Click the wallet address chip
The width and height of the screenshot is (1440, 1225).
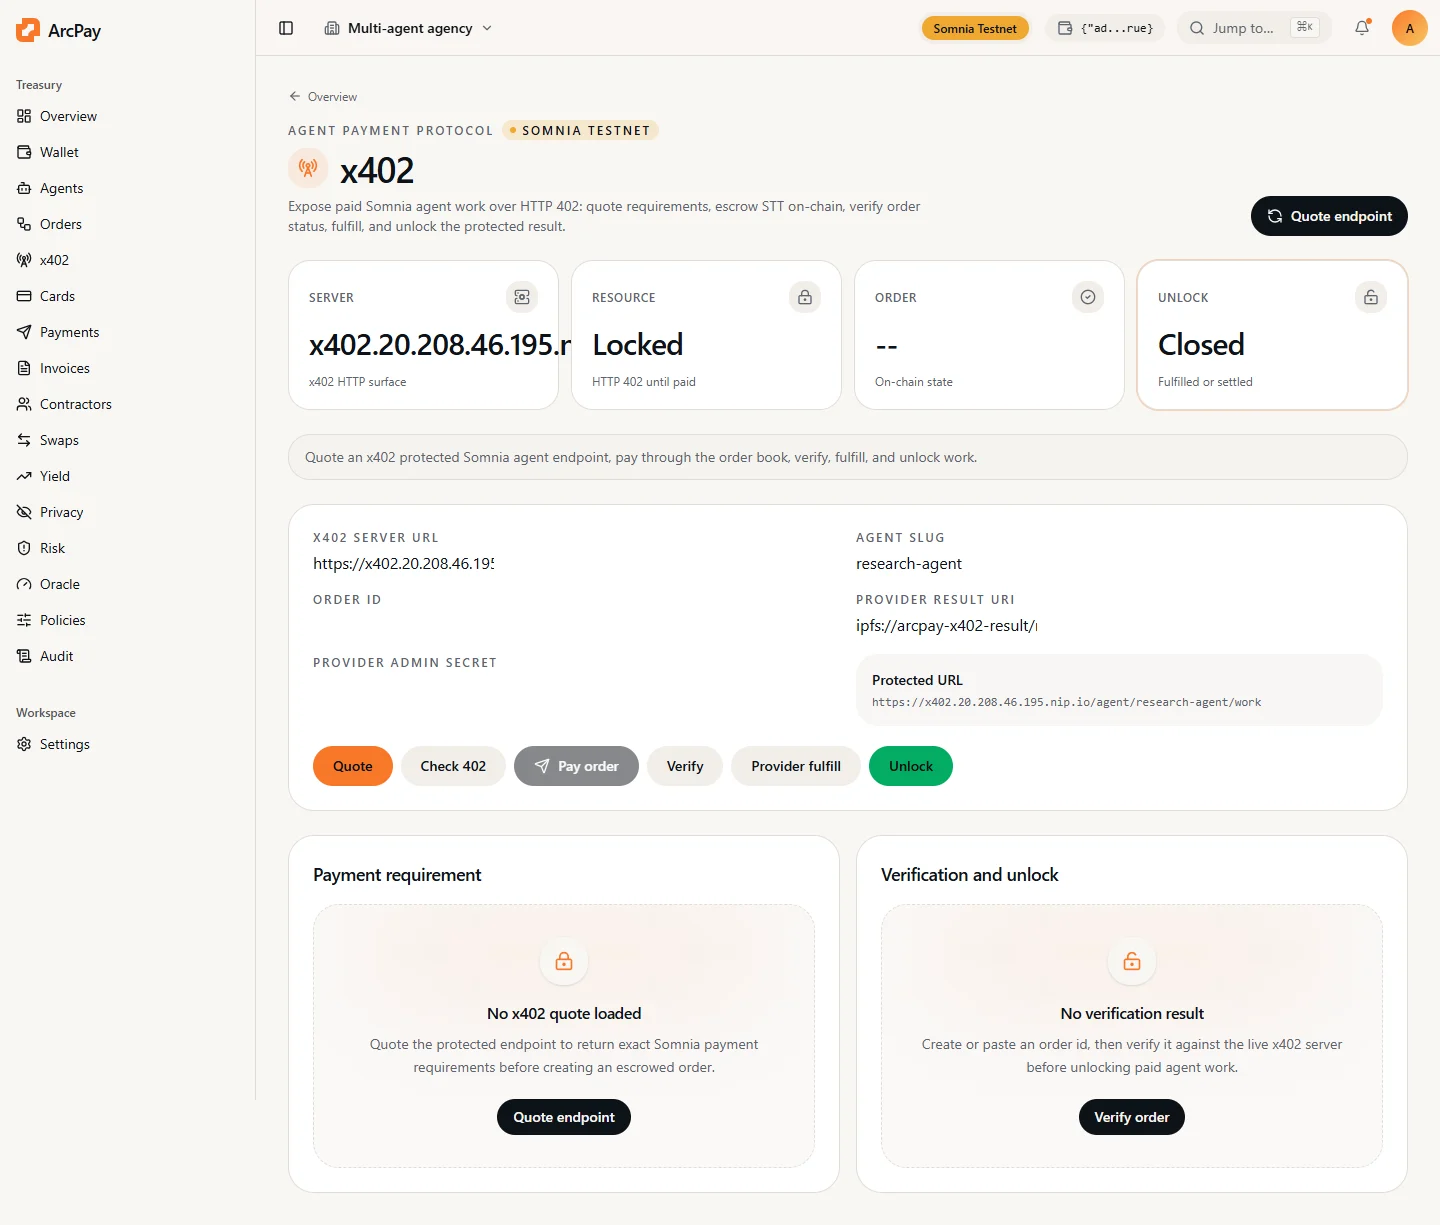pyautogui.click(x=1105, y=28)
